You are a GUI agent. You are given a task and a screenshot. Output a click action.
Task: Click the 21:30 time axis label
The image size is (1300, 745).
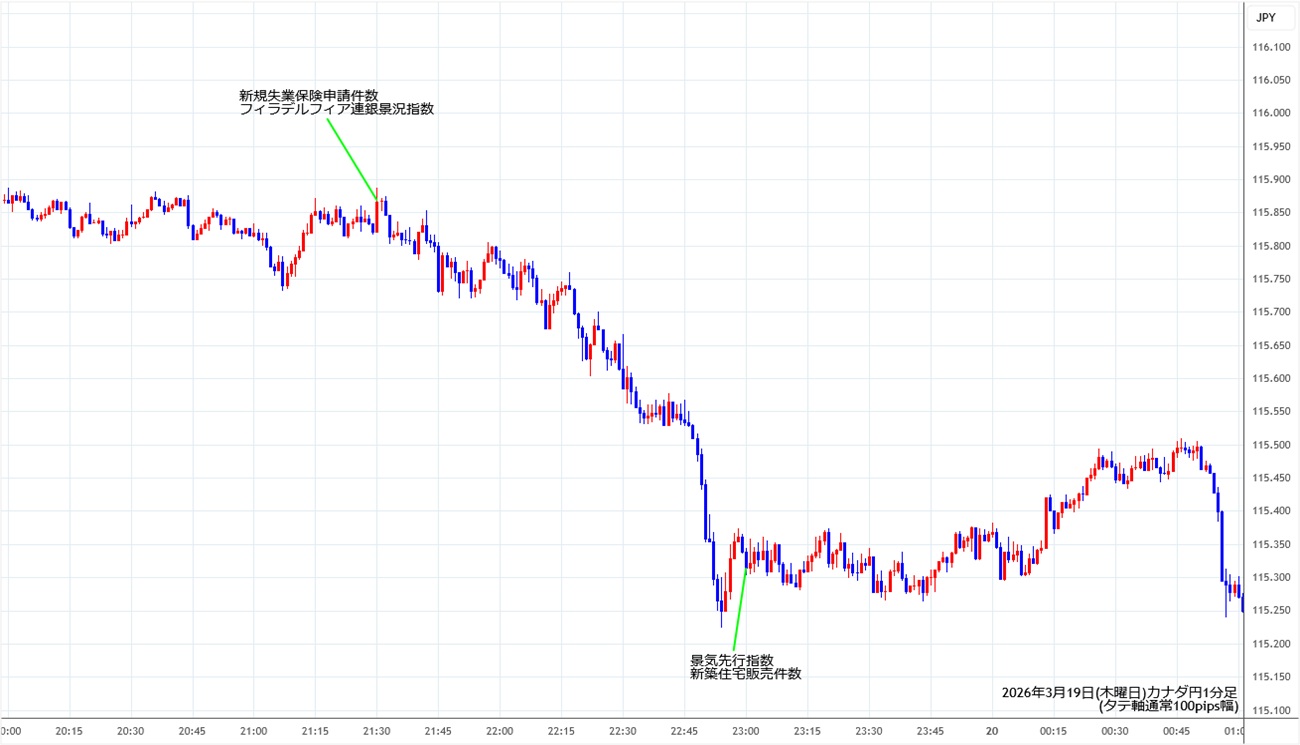tap(376, 731)
